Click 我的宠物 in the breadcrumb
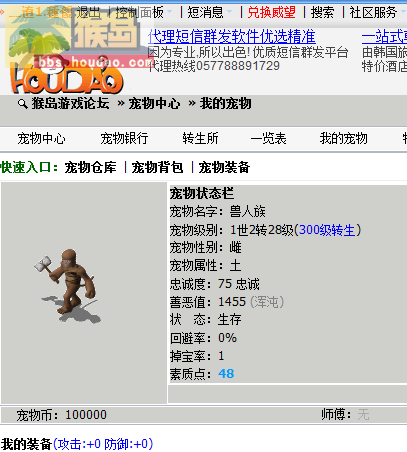 (x=226, y=104)
